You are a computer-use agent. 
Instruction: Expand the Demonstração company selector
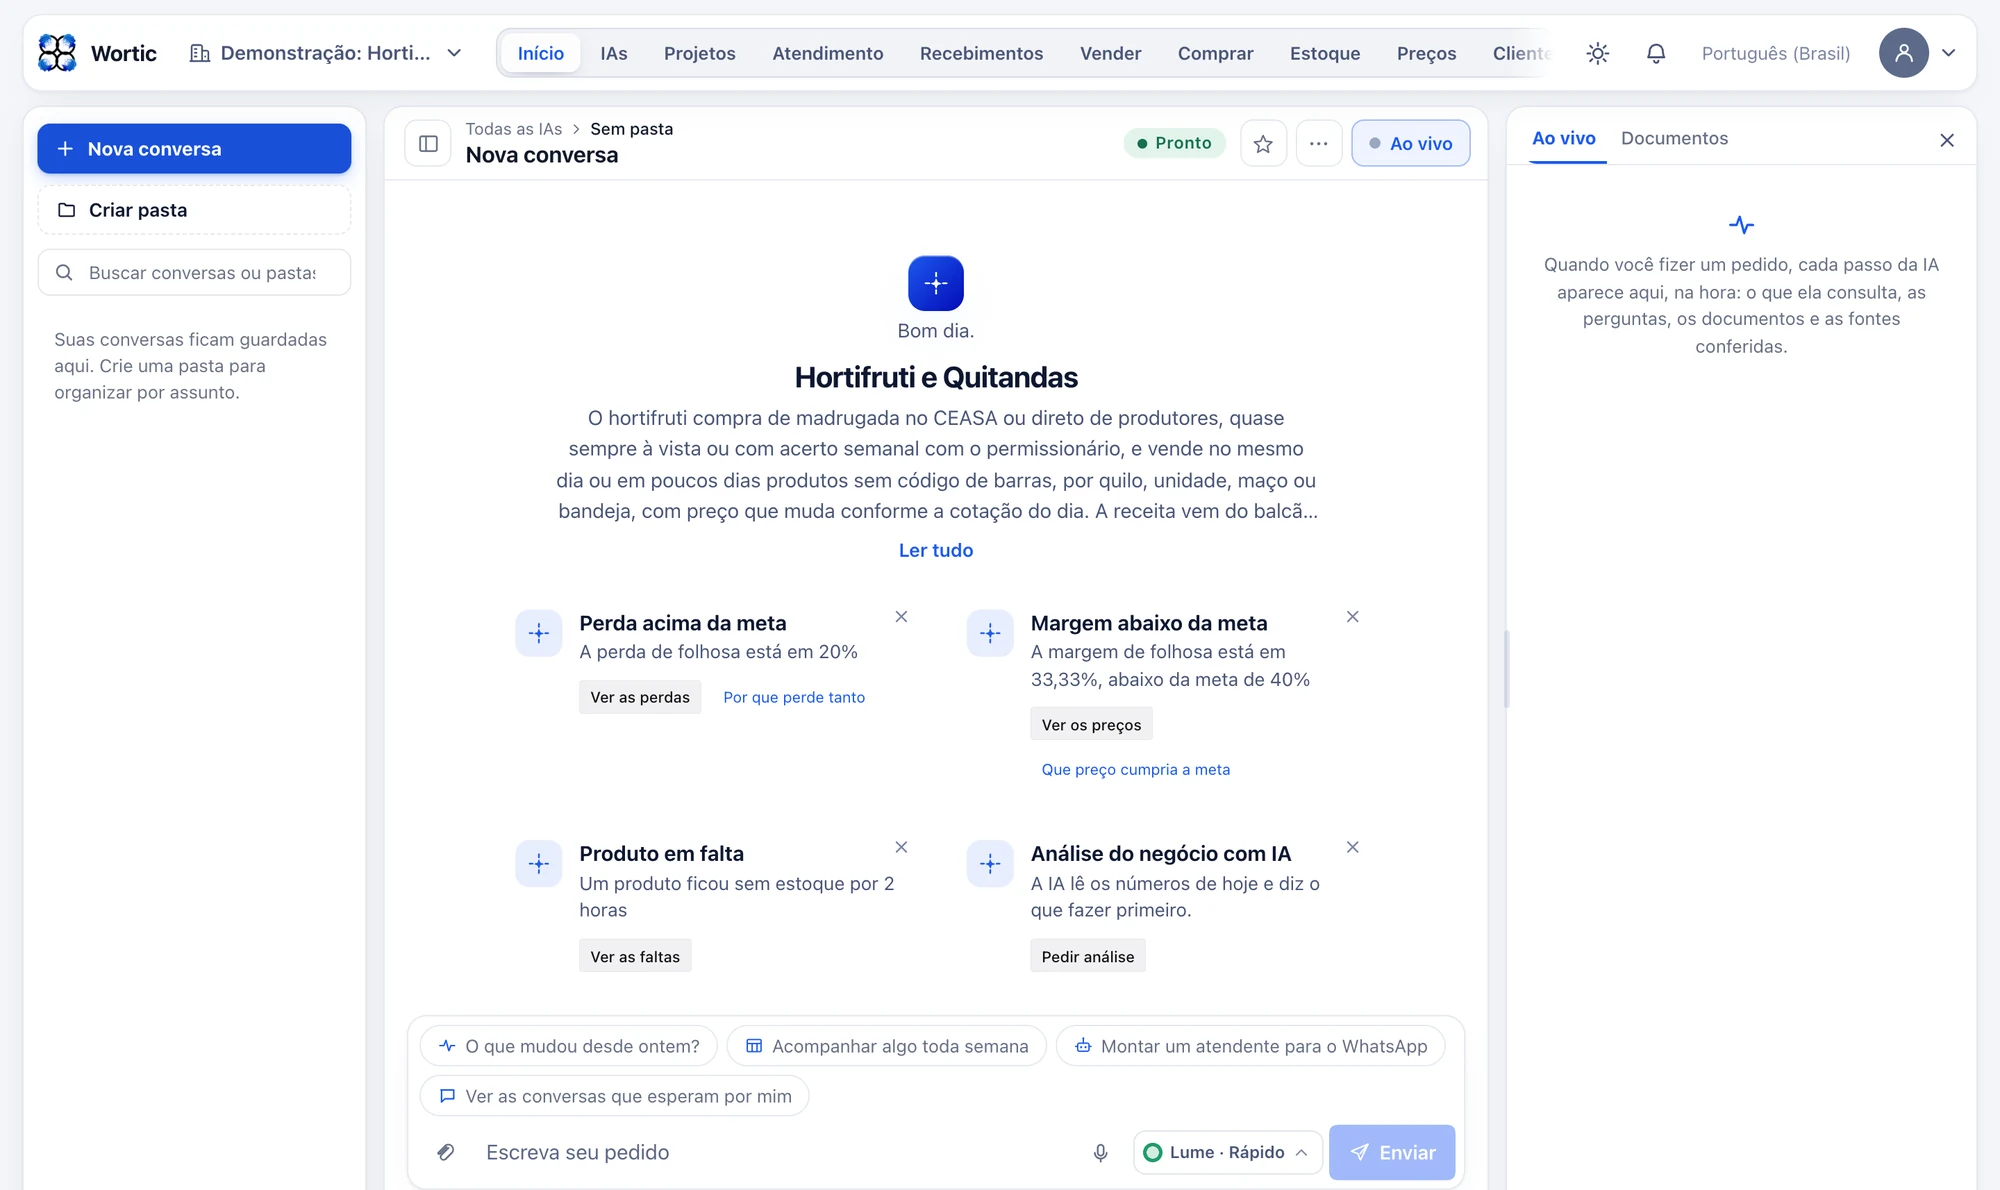pos(326,53)
